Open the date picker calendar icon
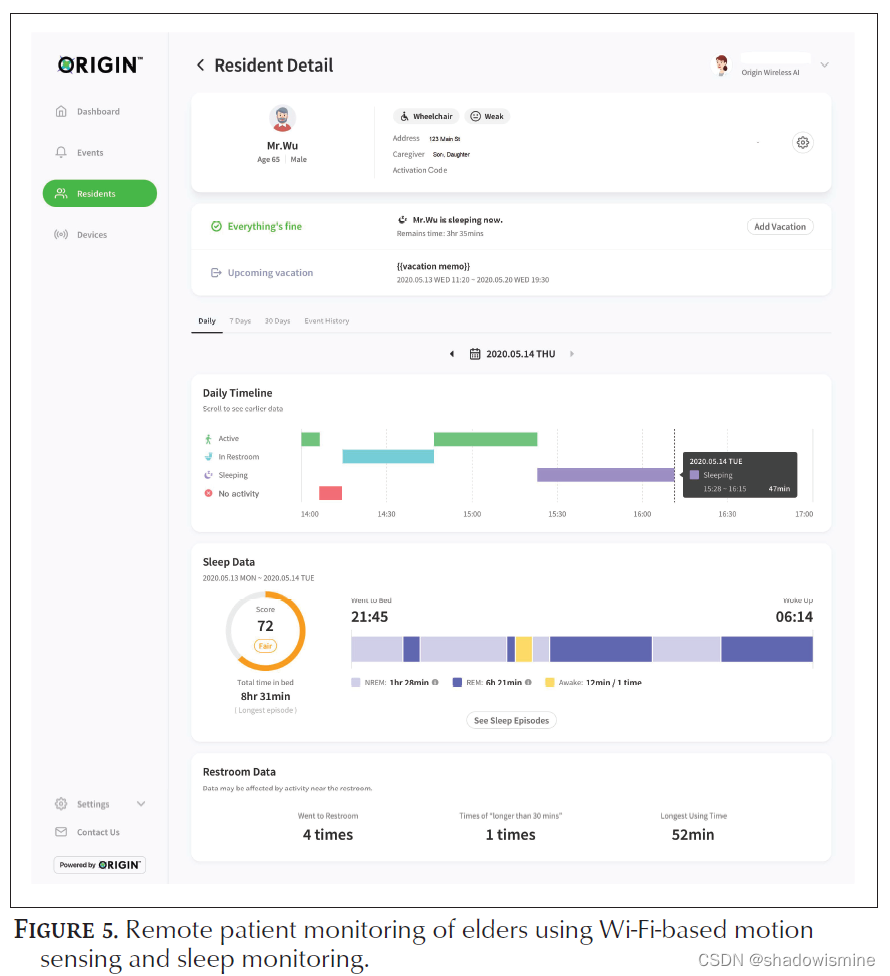 475,354
